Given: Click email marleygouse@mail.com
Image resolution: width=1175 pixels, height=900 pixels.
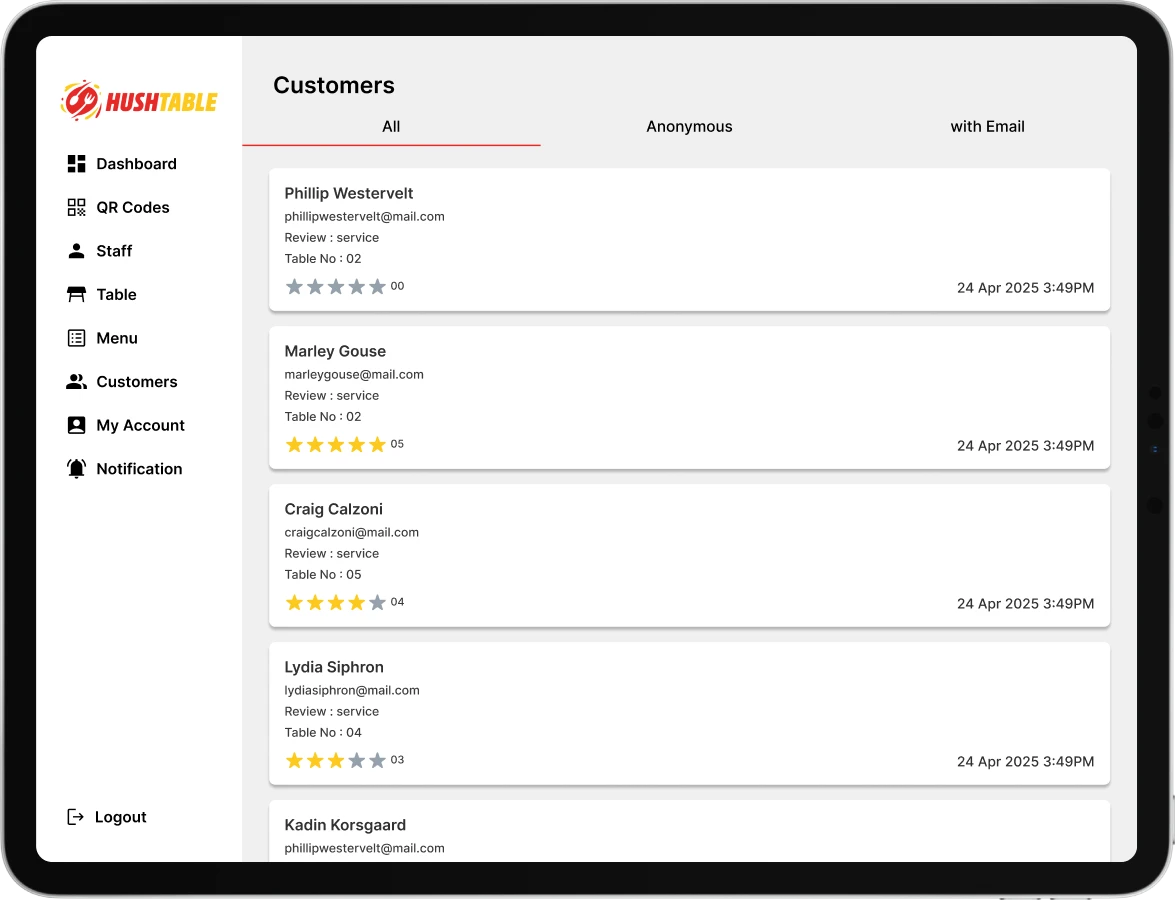Looking at the screenshot, I should pyautogui.click(x=354, y=374).
